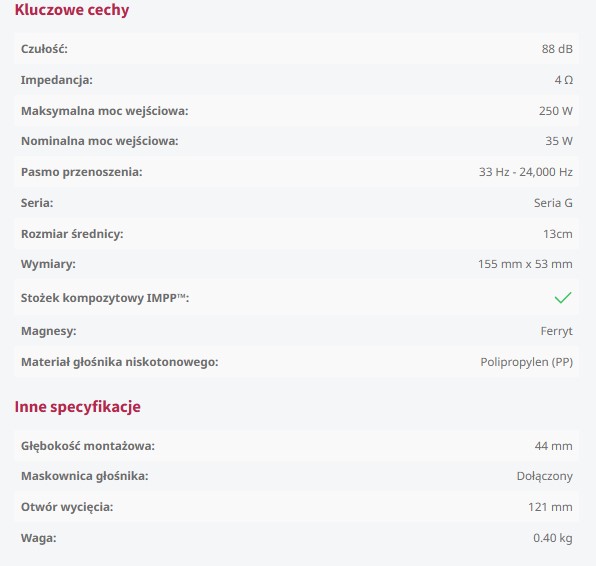Click the 88 dB sensitivity value
The image size is (596, 566).
tap(557, 49)
